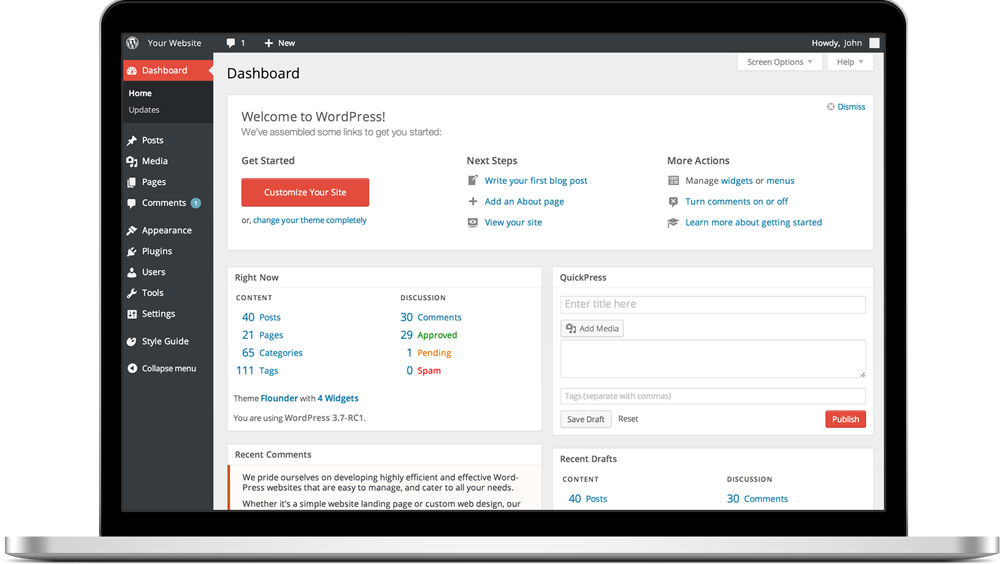Click the Save Draft button
This screenshot has height=564, width=1000.
[x=585, y=419]
